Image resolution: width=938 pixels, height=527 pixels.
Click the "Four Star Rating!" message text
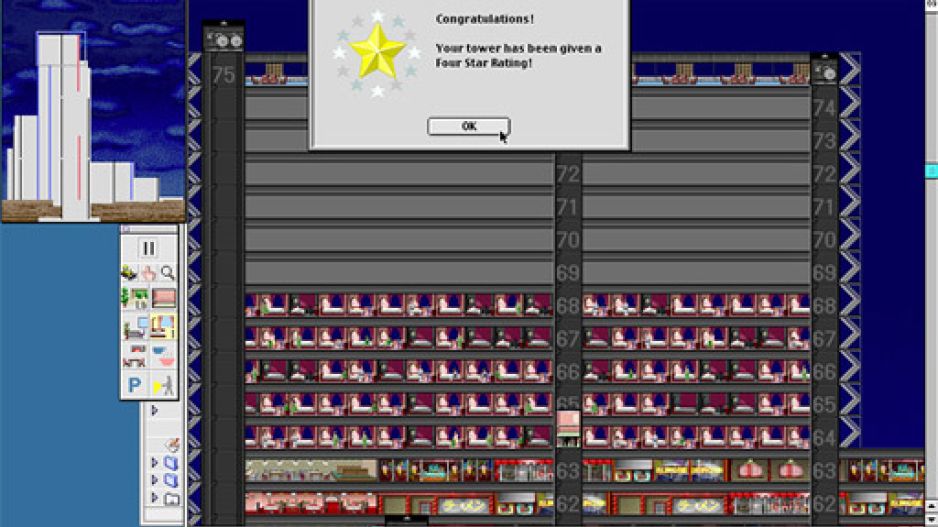483,63
